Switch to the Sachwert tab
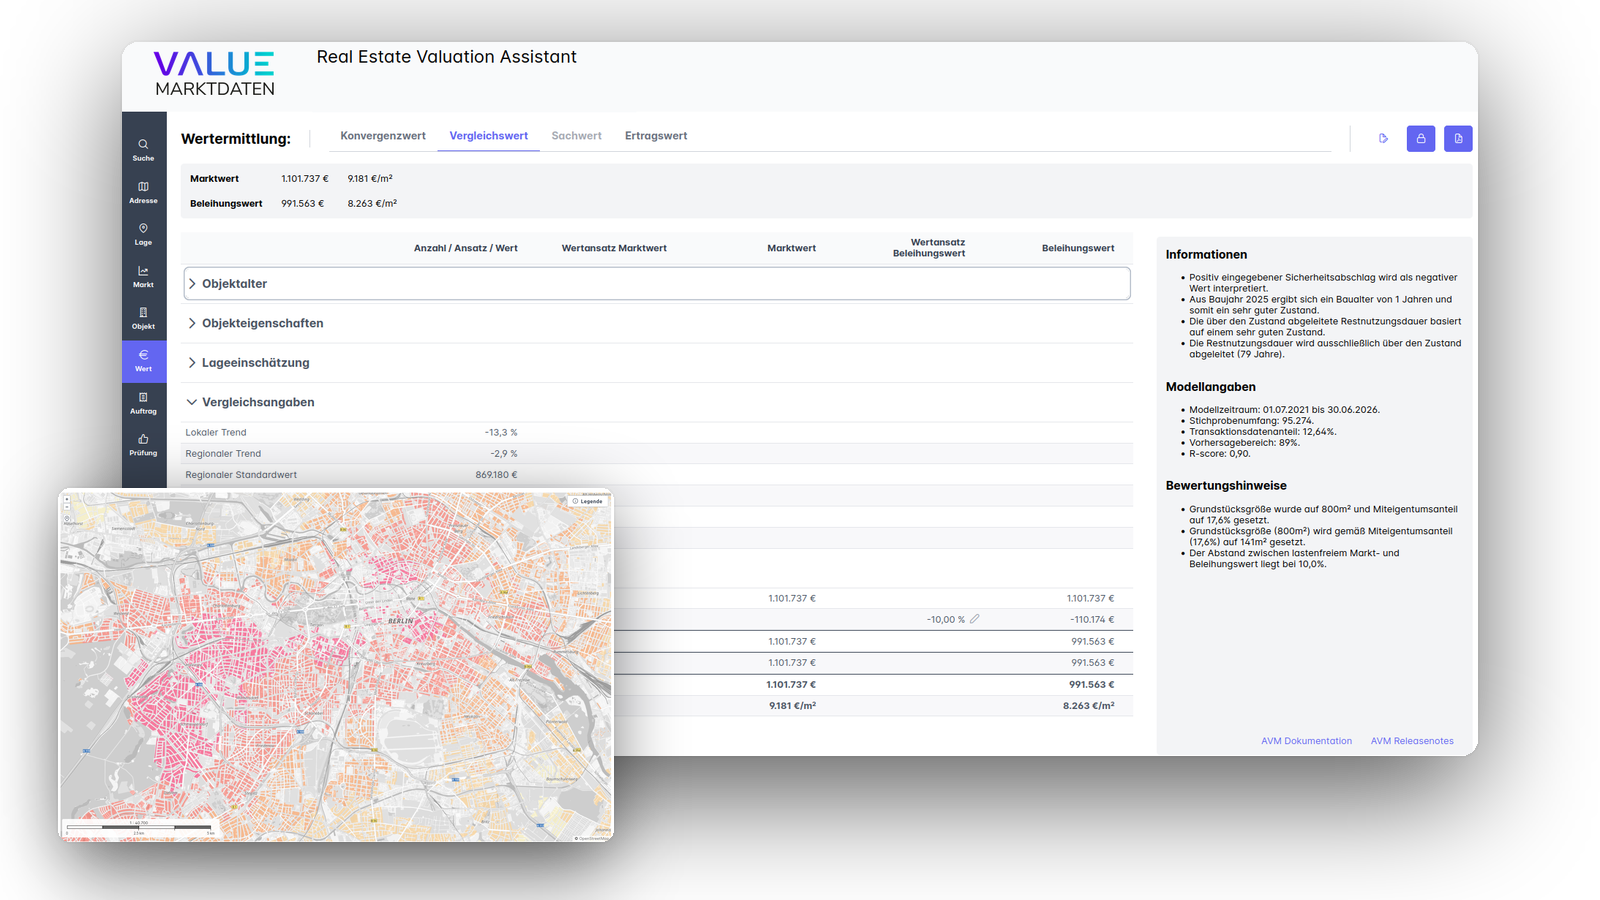 pos(576,136)
